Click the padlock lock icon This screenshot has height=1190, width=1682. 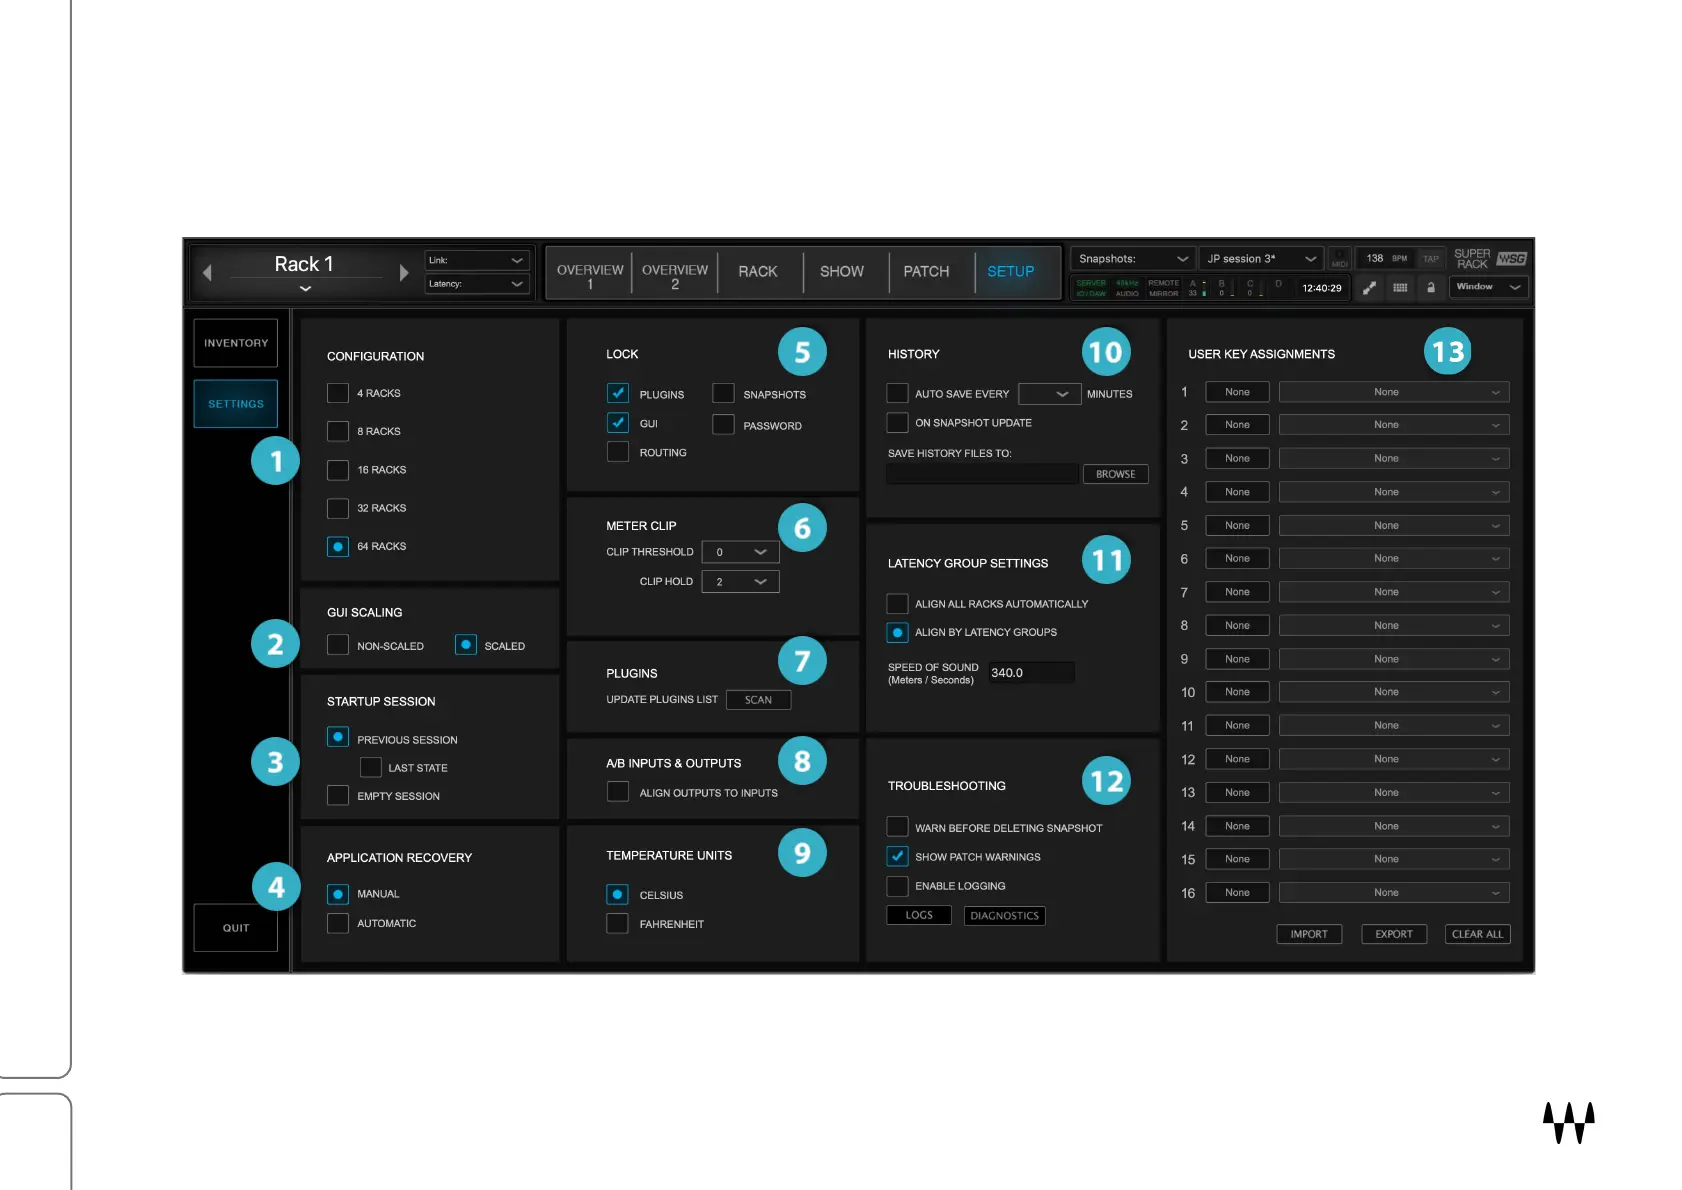(x=1431, y=287)
